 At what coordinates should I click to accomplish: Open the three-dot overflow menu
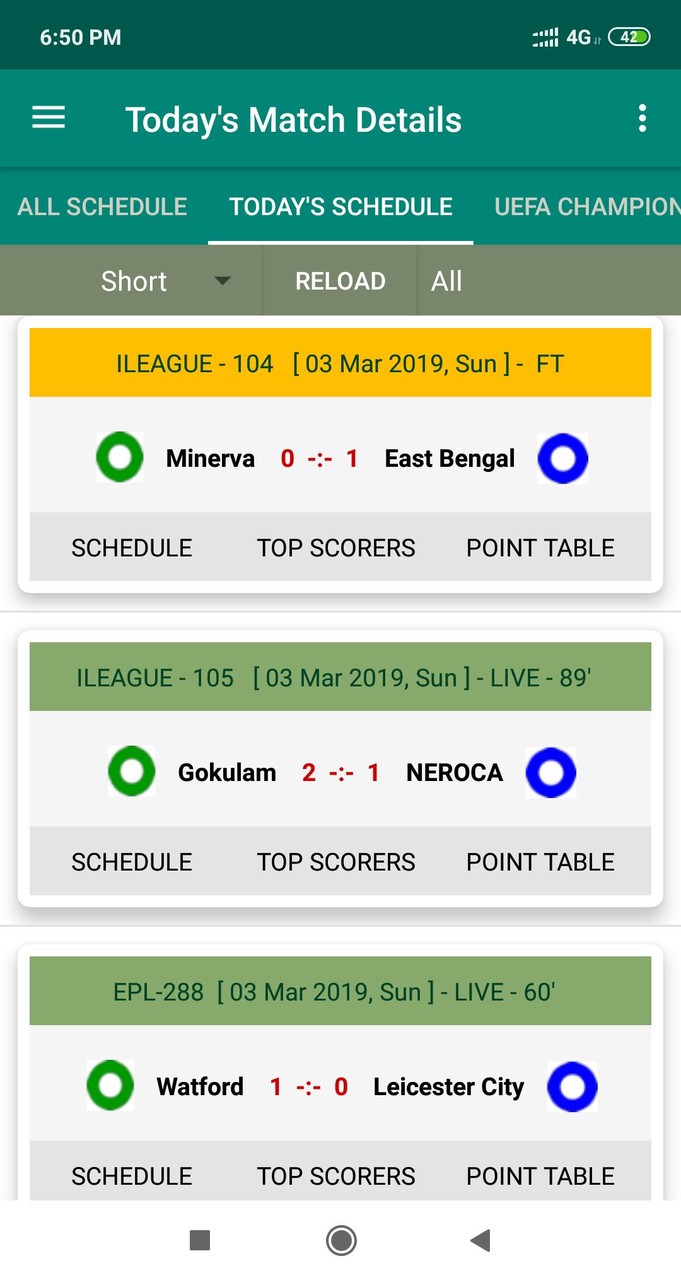[x=642, y=119]
